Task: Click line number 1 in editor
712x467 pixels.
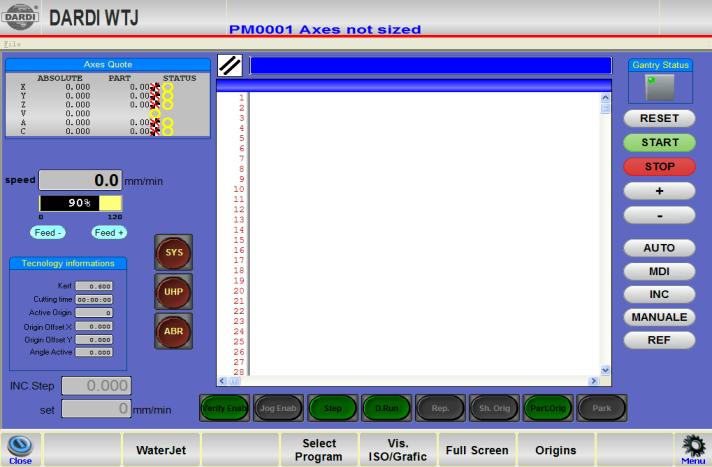Action: point(241,98)
